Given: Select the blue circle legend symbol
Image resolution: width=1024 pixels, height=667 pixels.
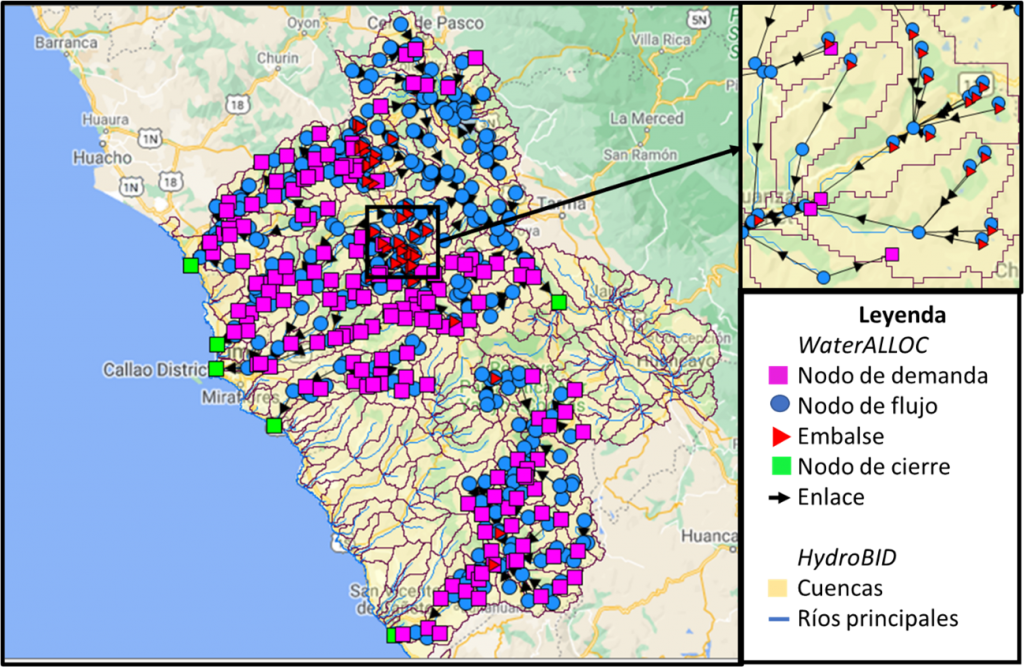Looking at the screenshot, I should point(780,405).
